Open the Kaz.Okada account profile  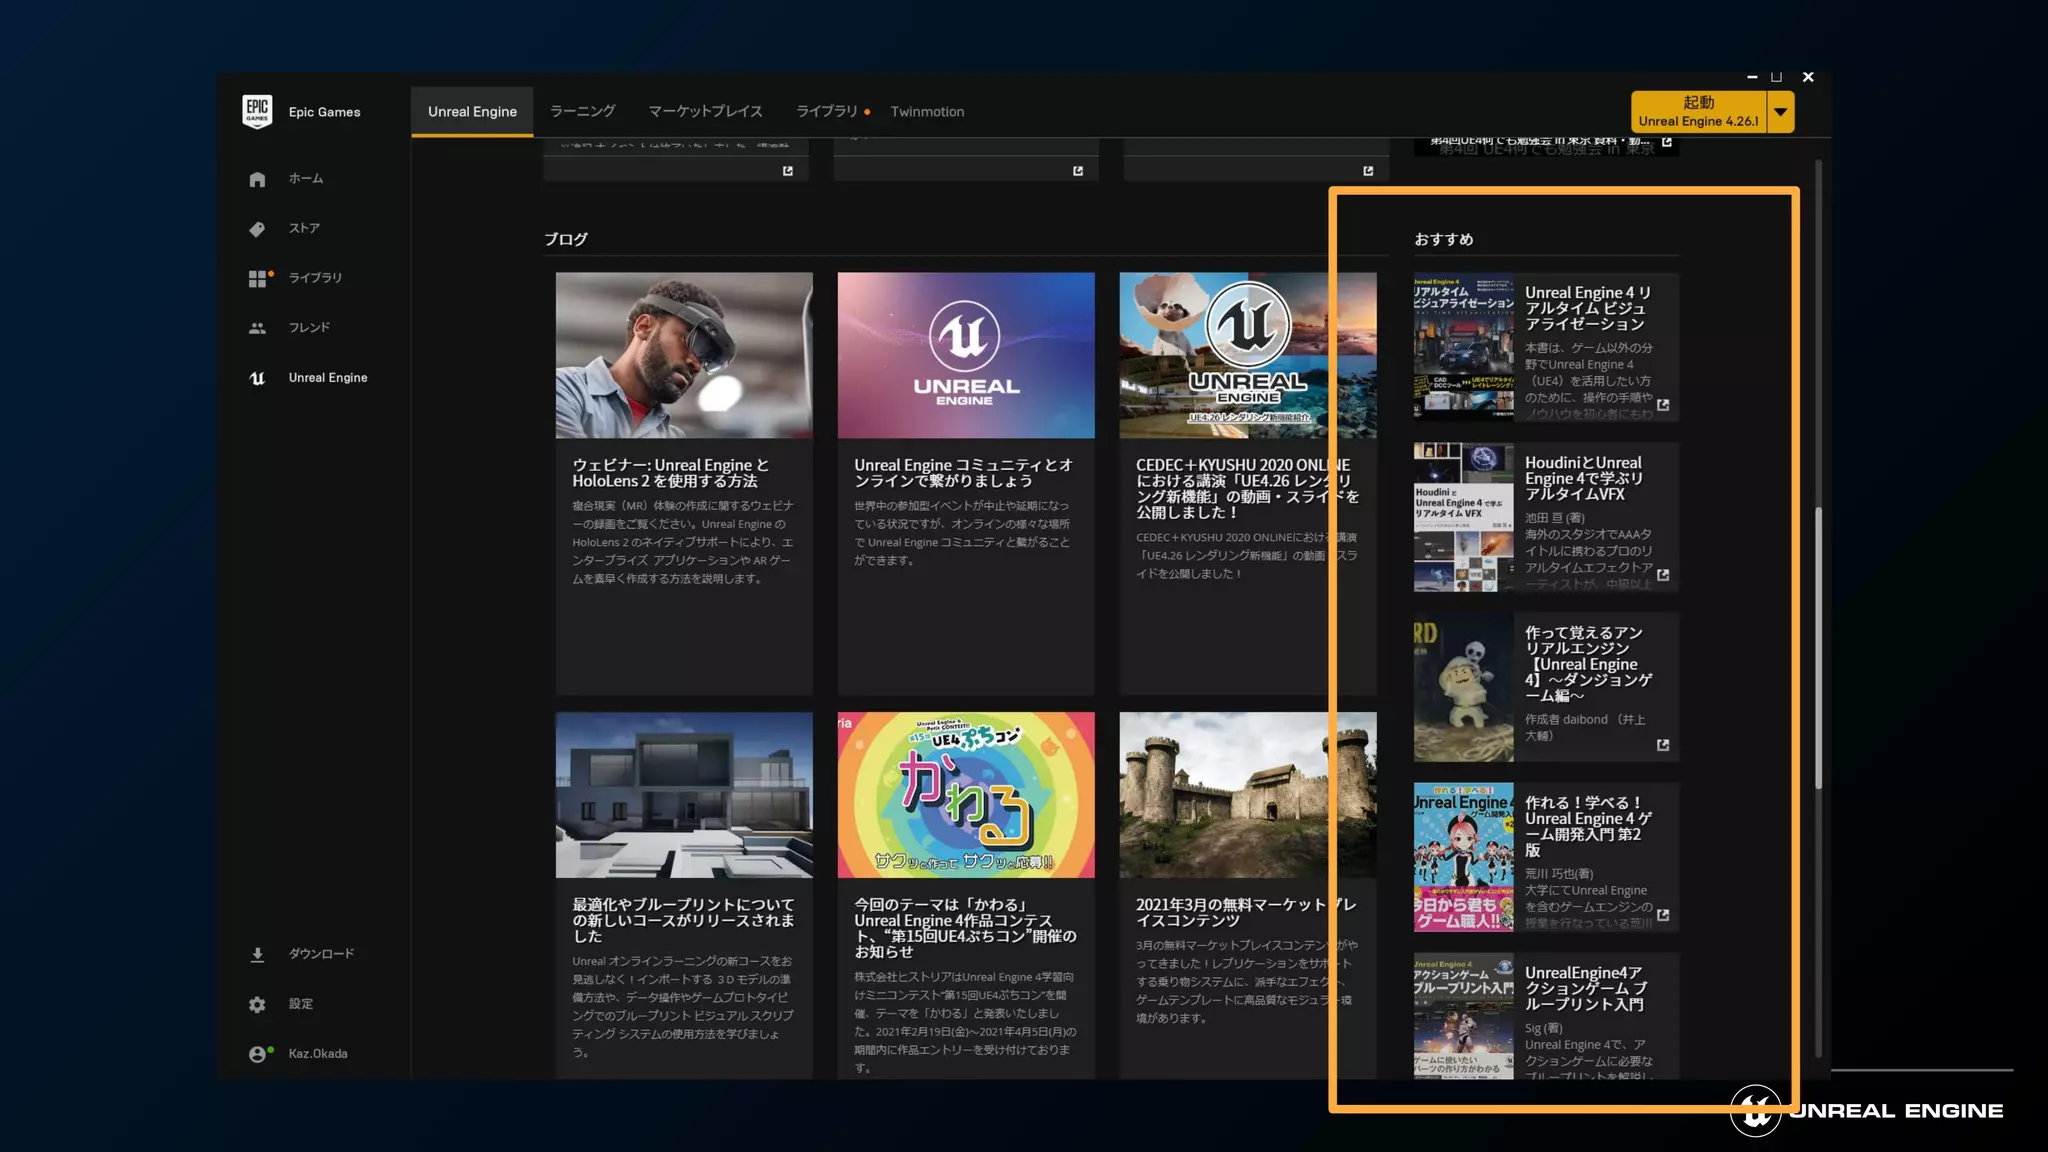pos(316,1054)
